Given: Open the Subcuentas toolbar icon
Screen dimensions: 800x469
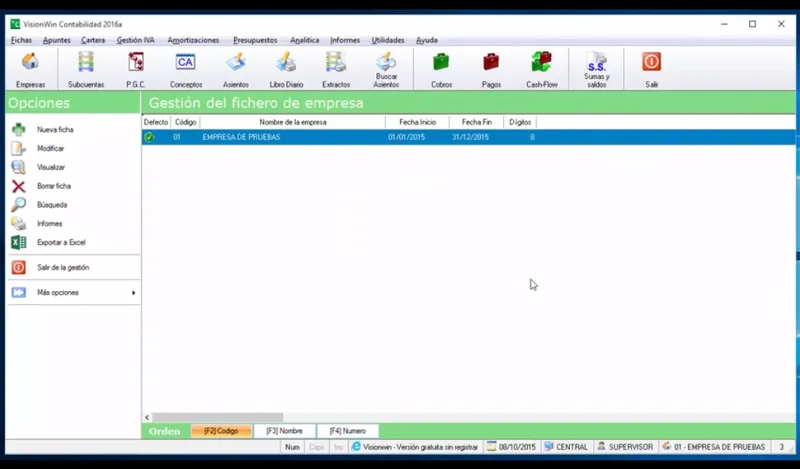Looking at the screenshot, I should 86,69.
